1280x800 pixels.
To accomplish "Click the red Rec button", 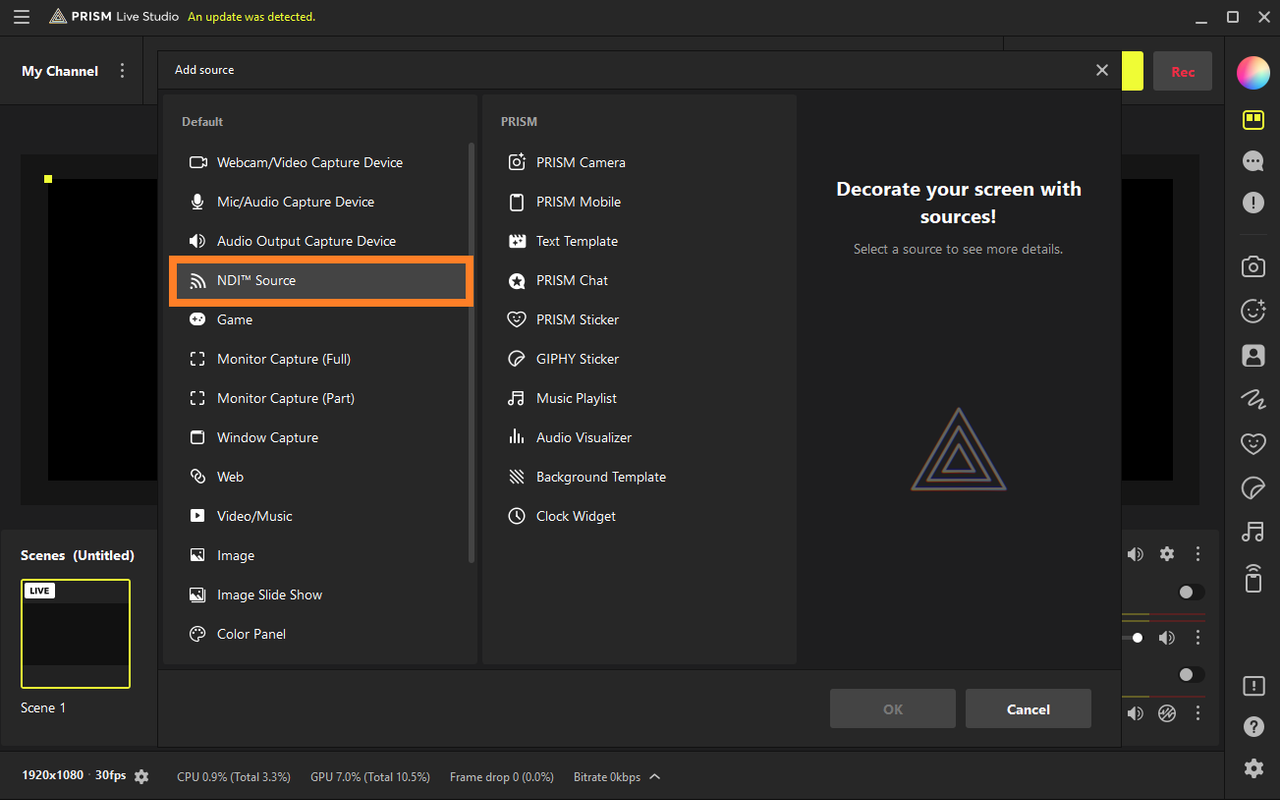I will click(x=1183, y=72).
